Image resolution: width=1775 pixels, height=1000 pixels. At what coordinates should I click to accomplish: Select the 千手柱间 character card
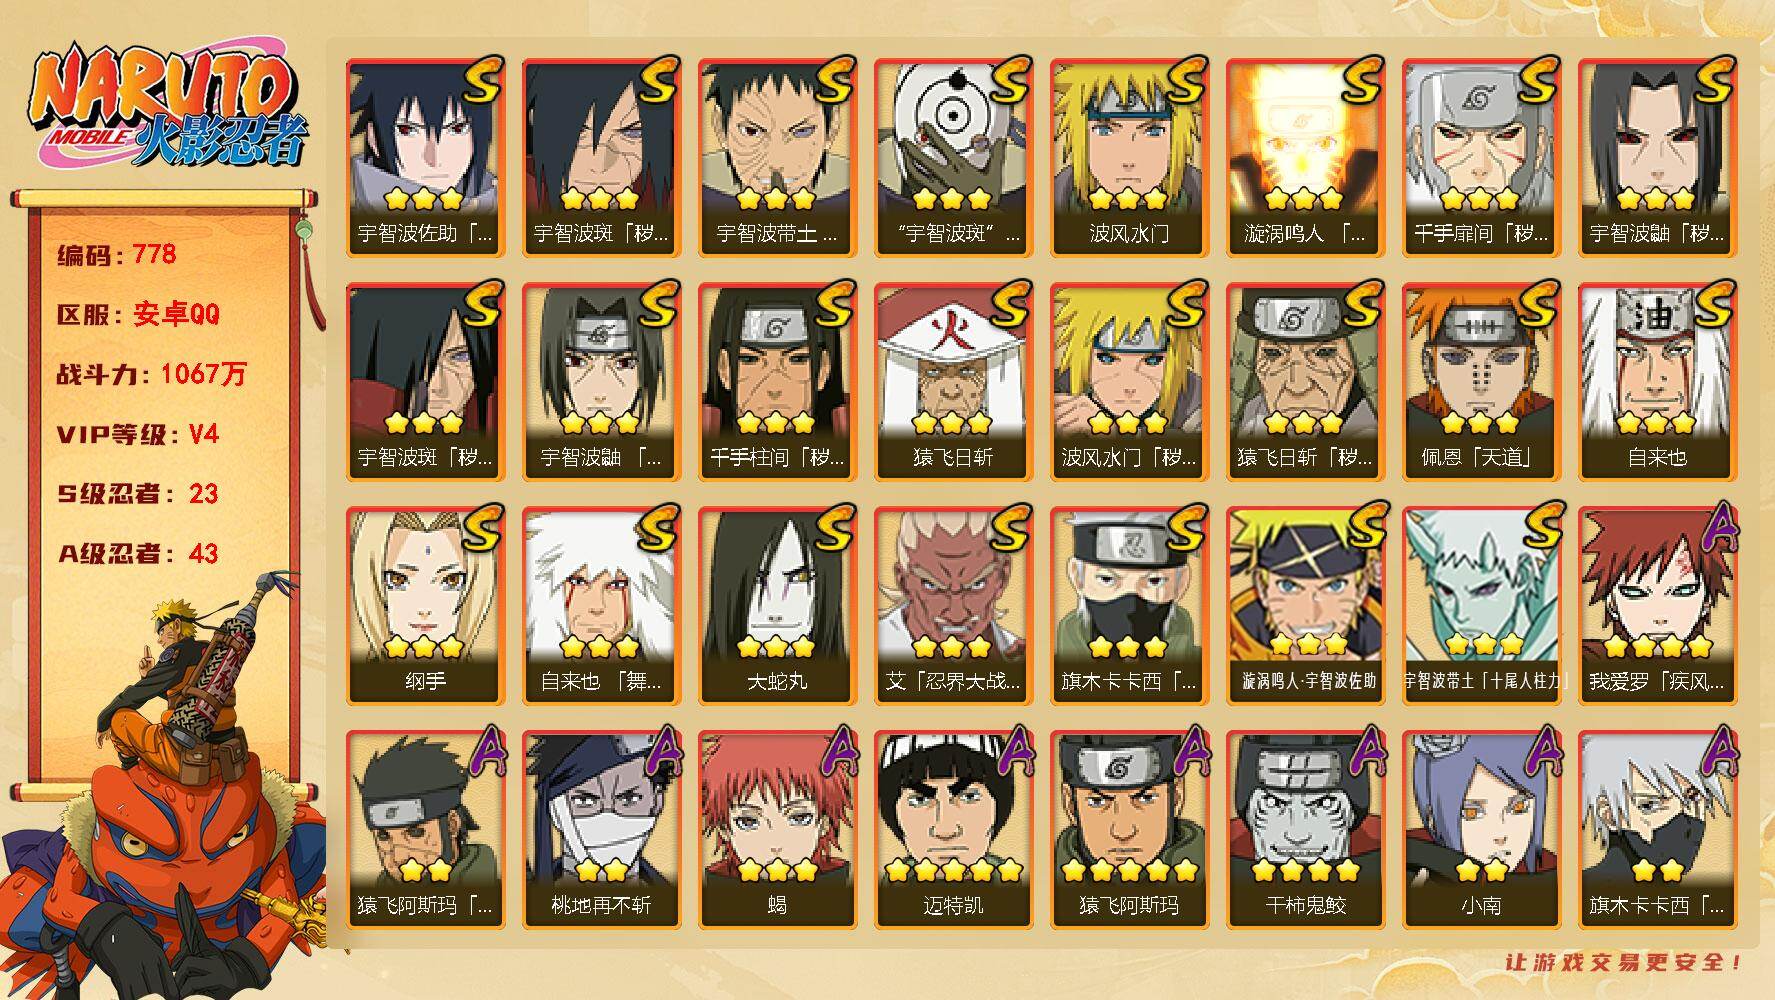tap(777, 382)
